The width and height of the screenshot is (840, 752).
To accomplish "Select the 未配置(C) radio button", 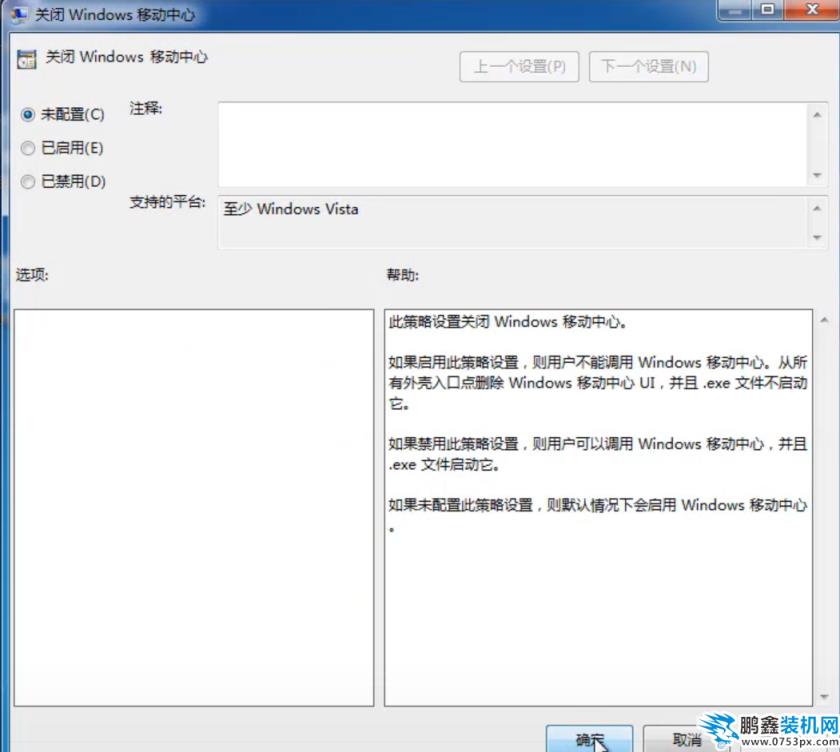I will [28, 115].
